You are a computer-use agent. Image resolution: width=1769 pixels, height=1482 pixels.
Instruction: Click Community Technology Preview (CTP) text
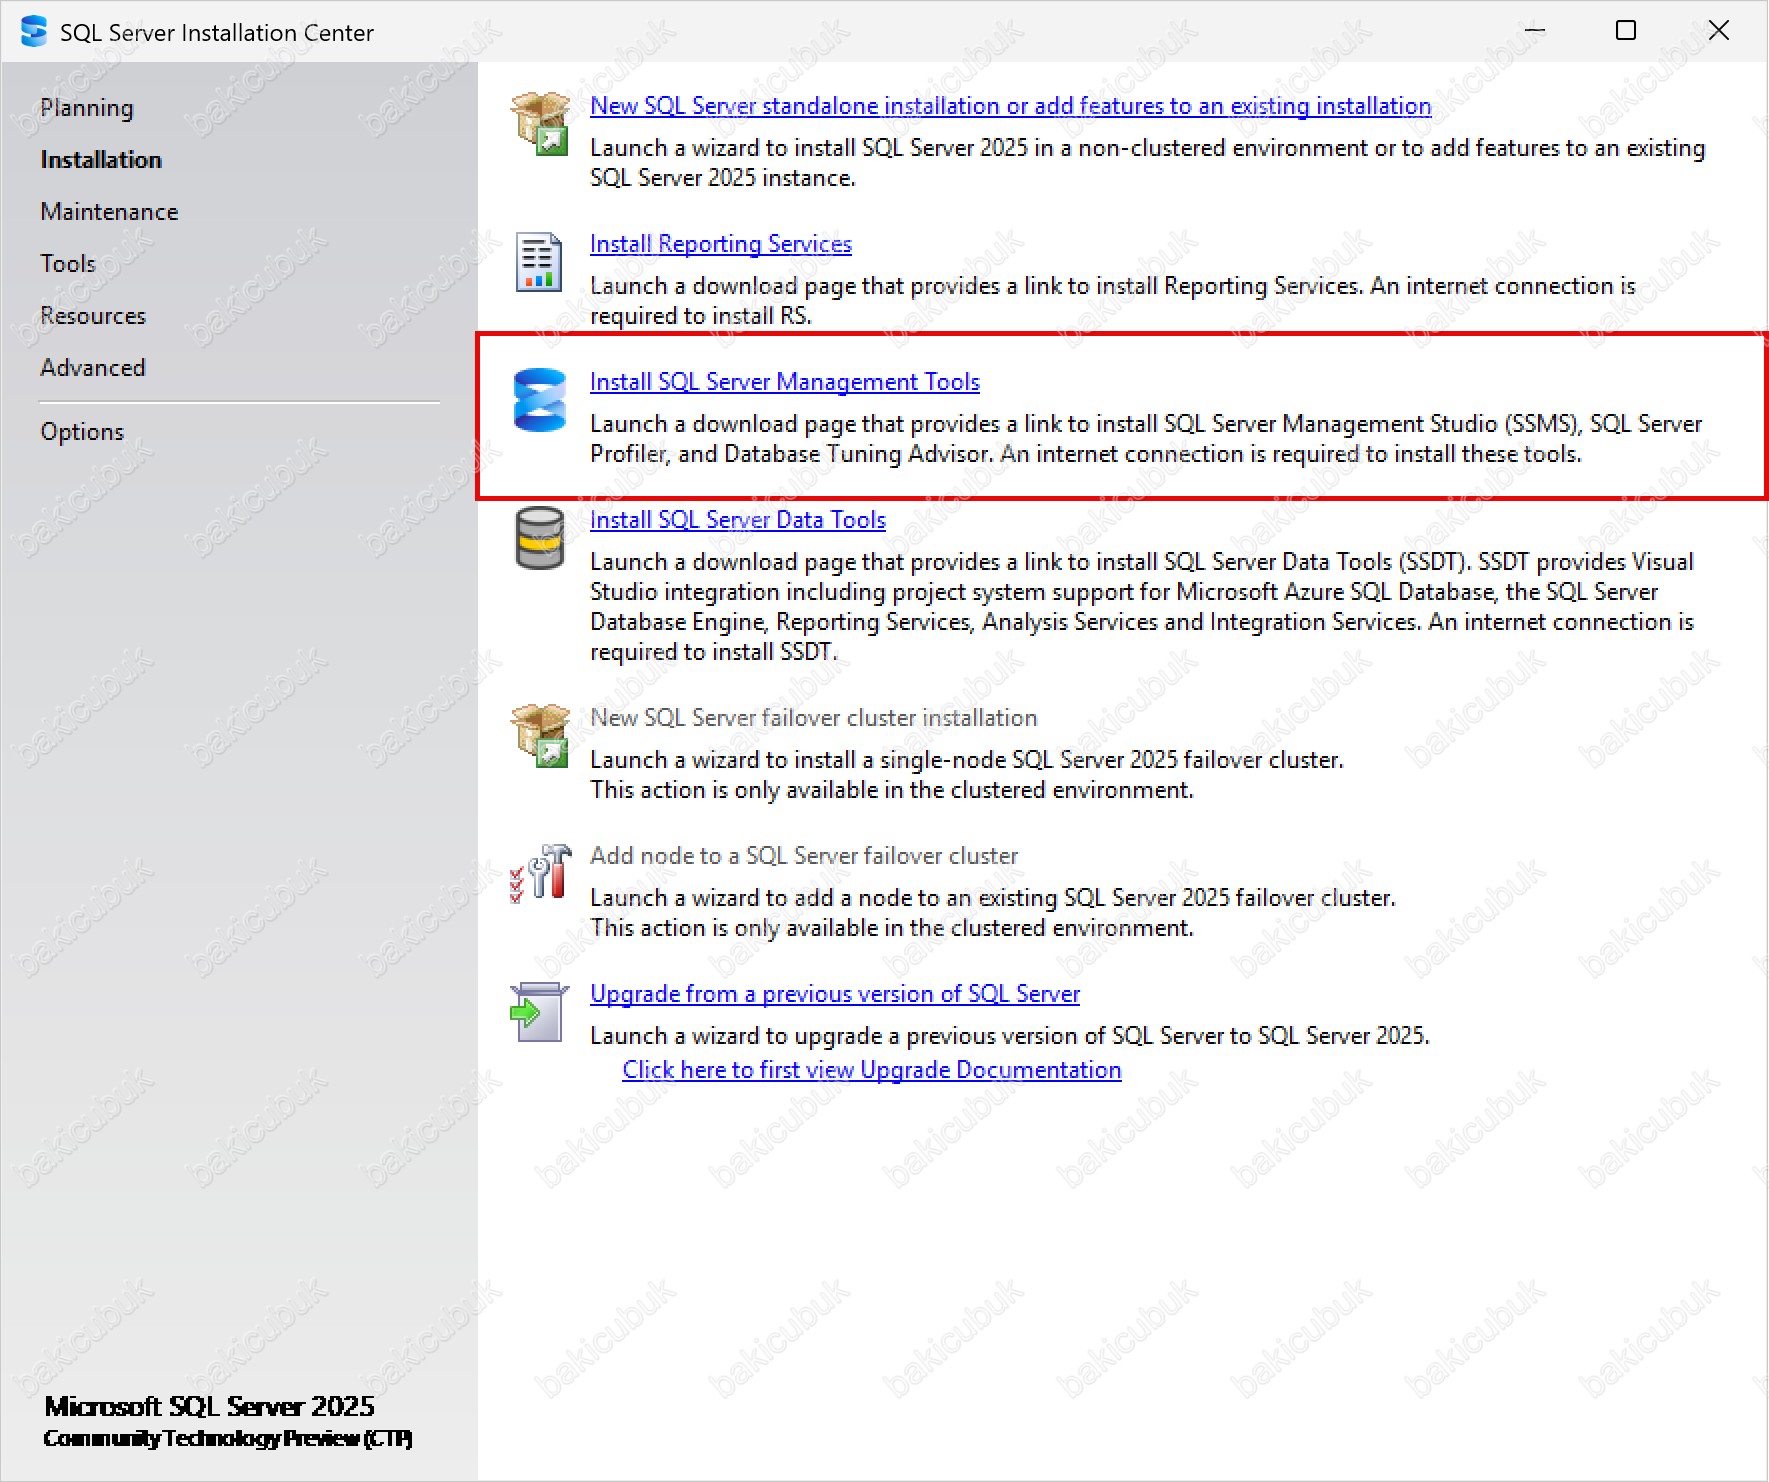click(x=228, y=1439)
